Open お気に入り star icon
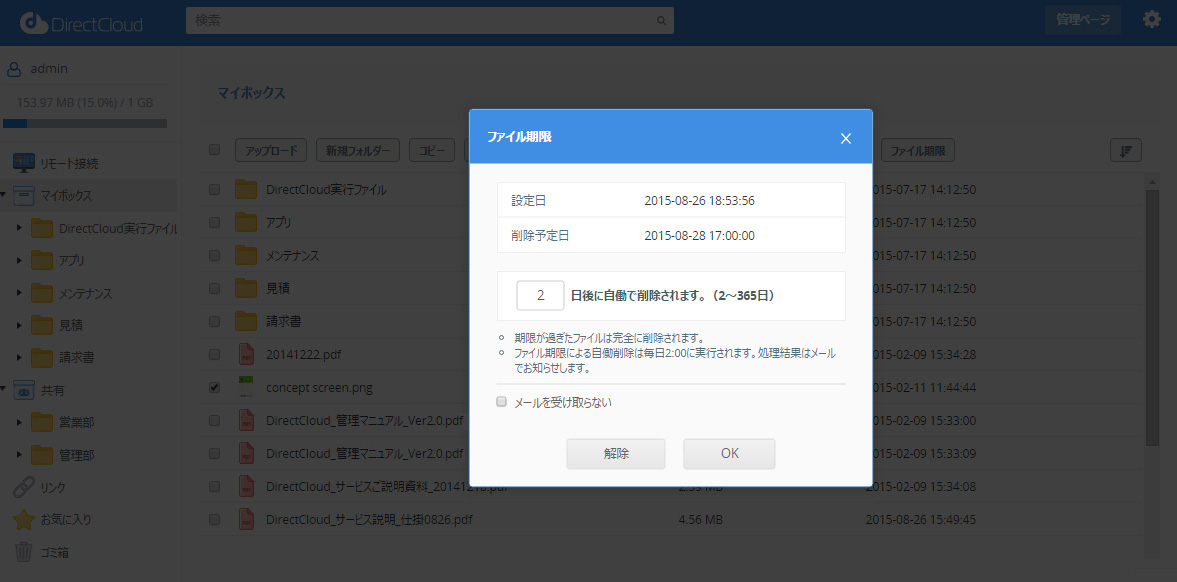The width and height of the screenshot is (1177, 582). 24,519
